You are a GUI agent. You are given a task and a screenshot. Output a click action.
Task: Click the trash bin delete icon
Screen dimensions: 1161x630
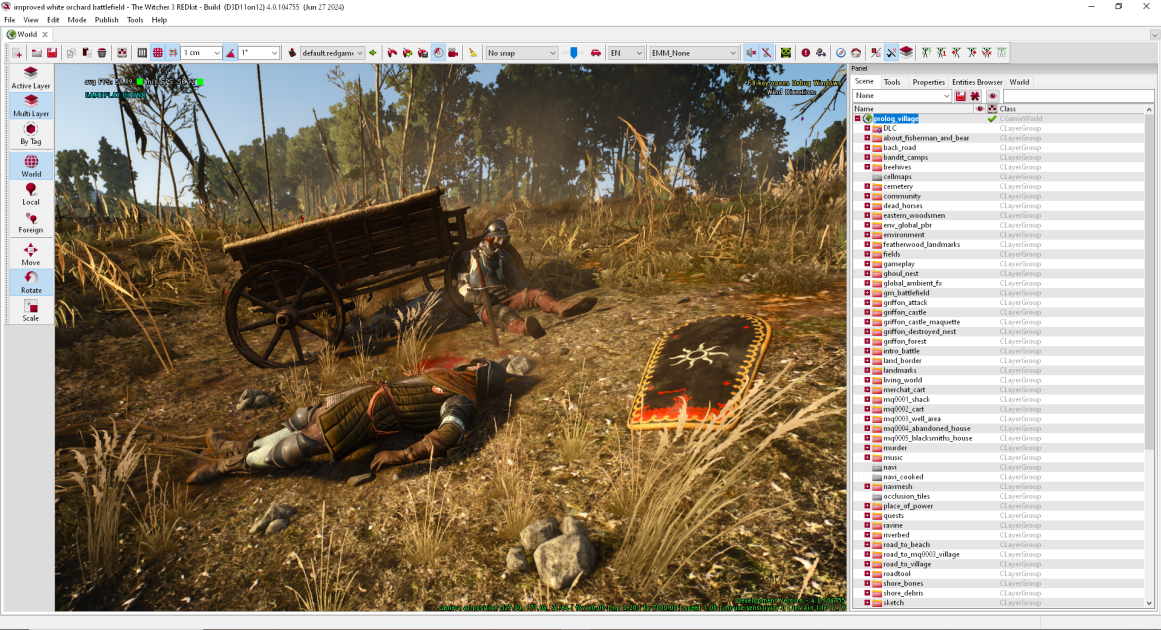coord(102,53)
